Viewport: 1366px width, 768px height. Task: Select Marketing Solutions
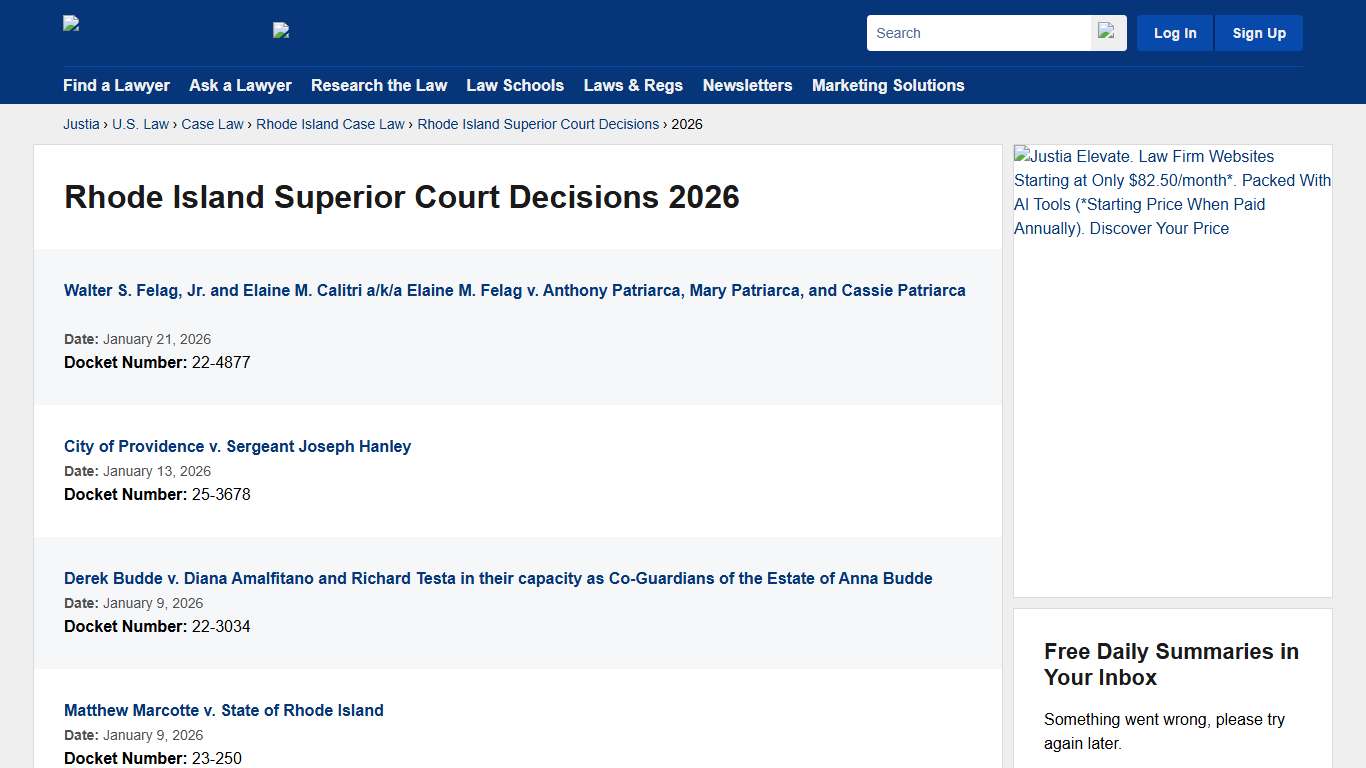(x=888, y=86)
